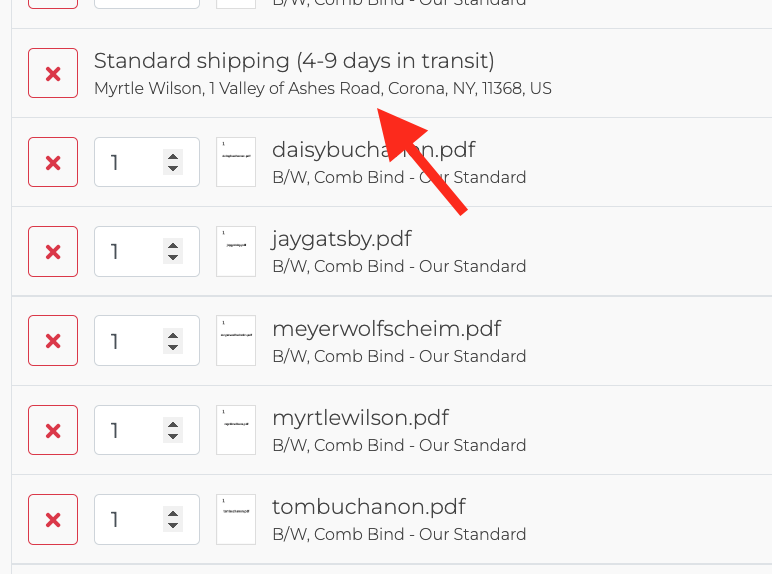
Task: Decrease quantity of jaygatsby.pdf
Action: point(173,258)
